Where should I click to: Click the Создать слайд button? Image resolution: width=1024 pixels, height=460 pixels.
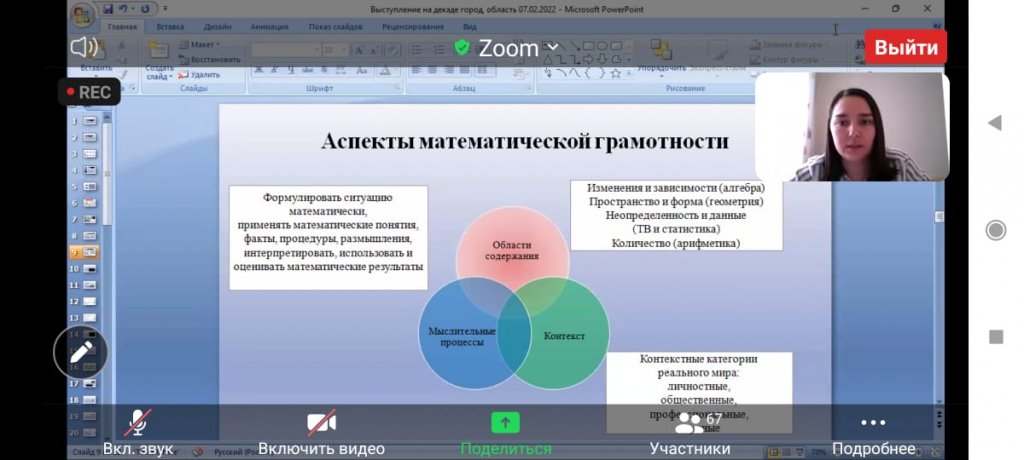coord(159,60)
